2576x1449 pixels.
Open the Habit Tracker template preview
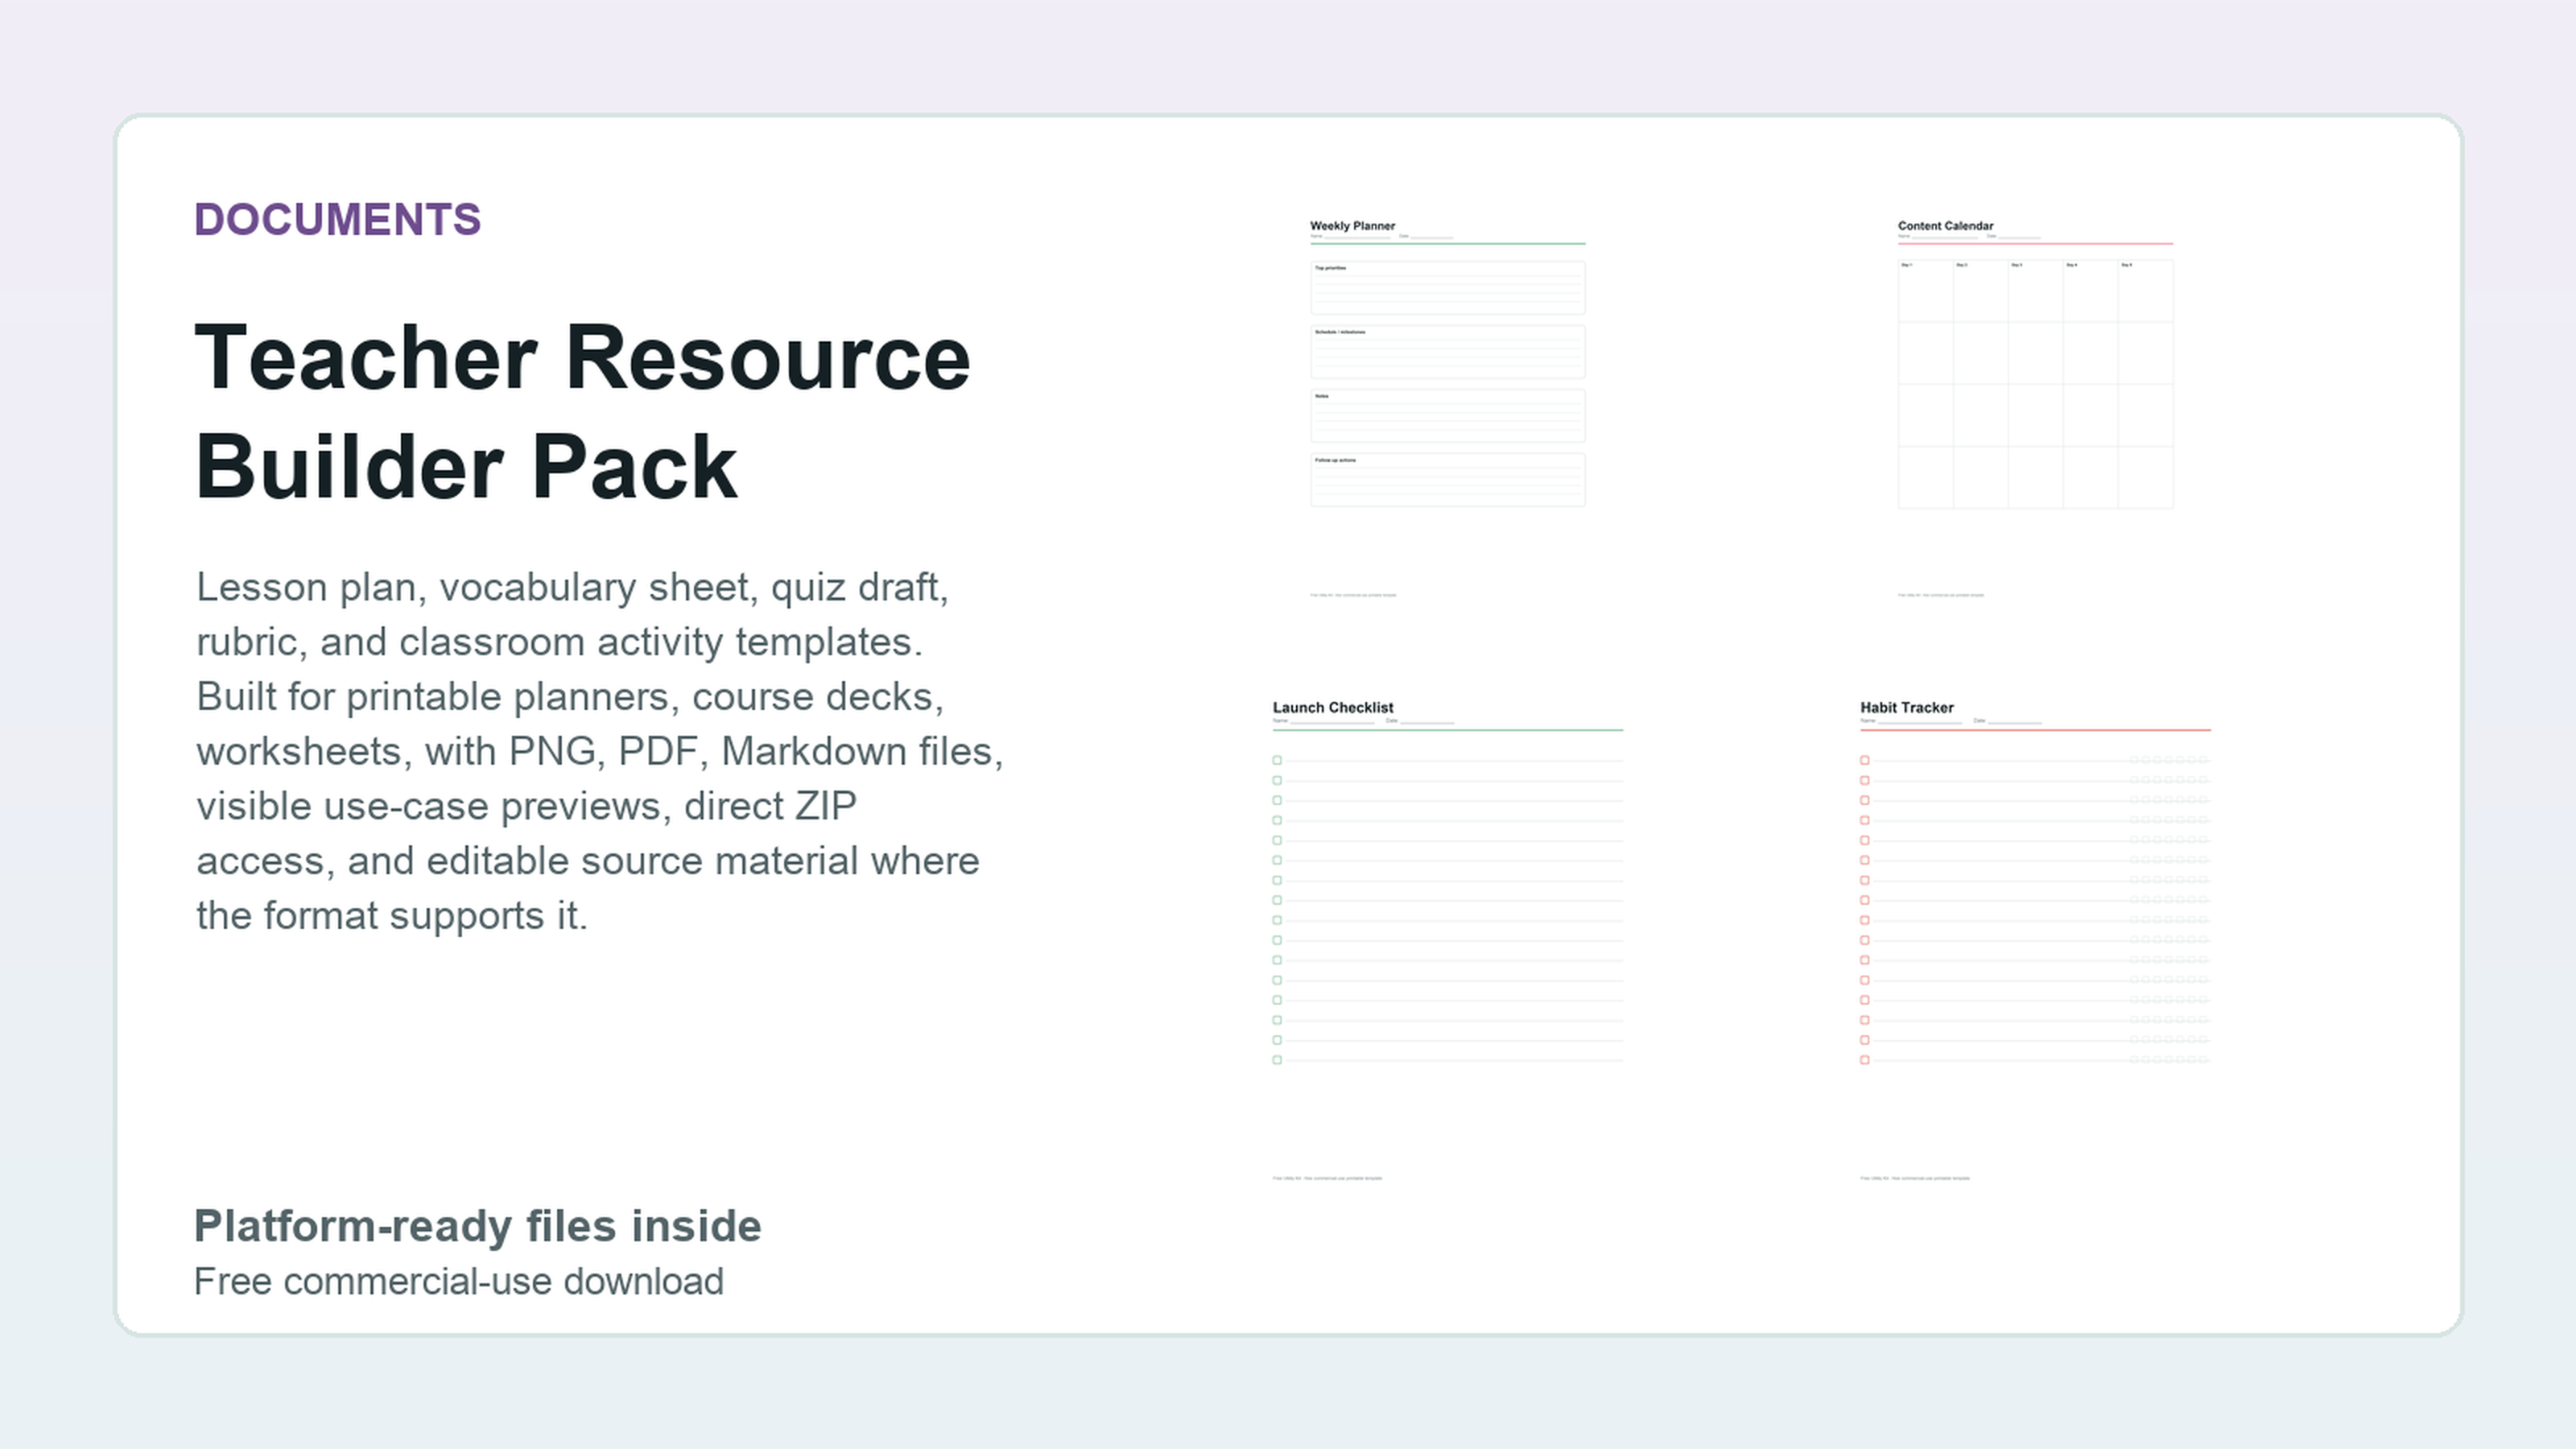2035,940
